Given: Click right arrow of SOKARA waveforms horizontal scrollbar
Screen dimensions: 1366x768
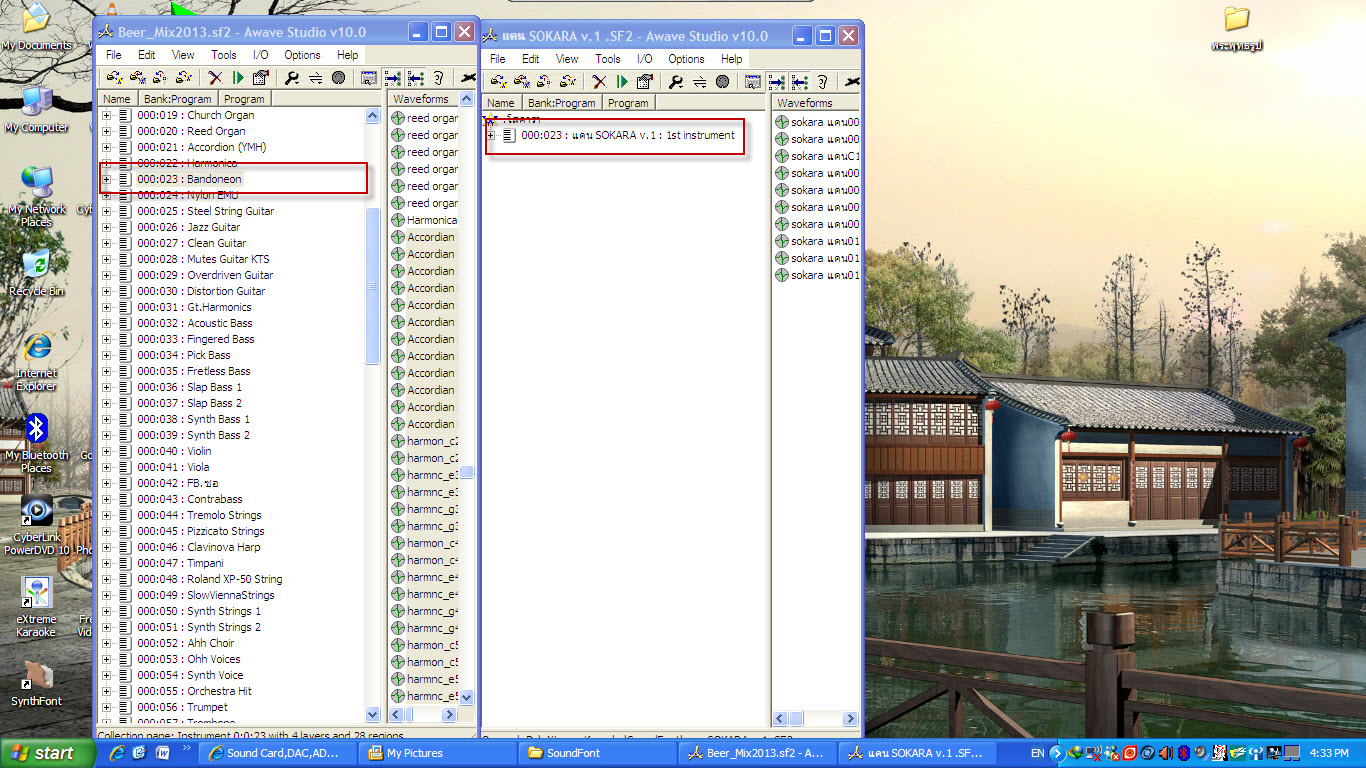Looking at the screenshot, I should 850,718.
